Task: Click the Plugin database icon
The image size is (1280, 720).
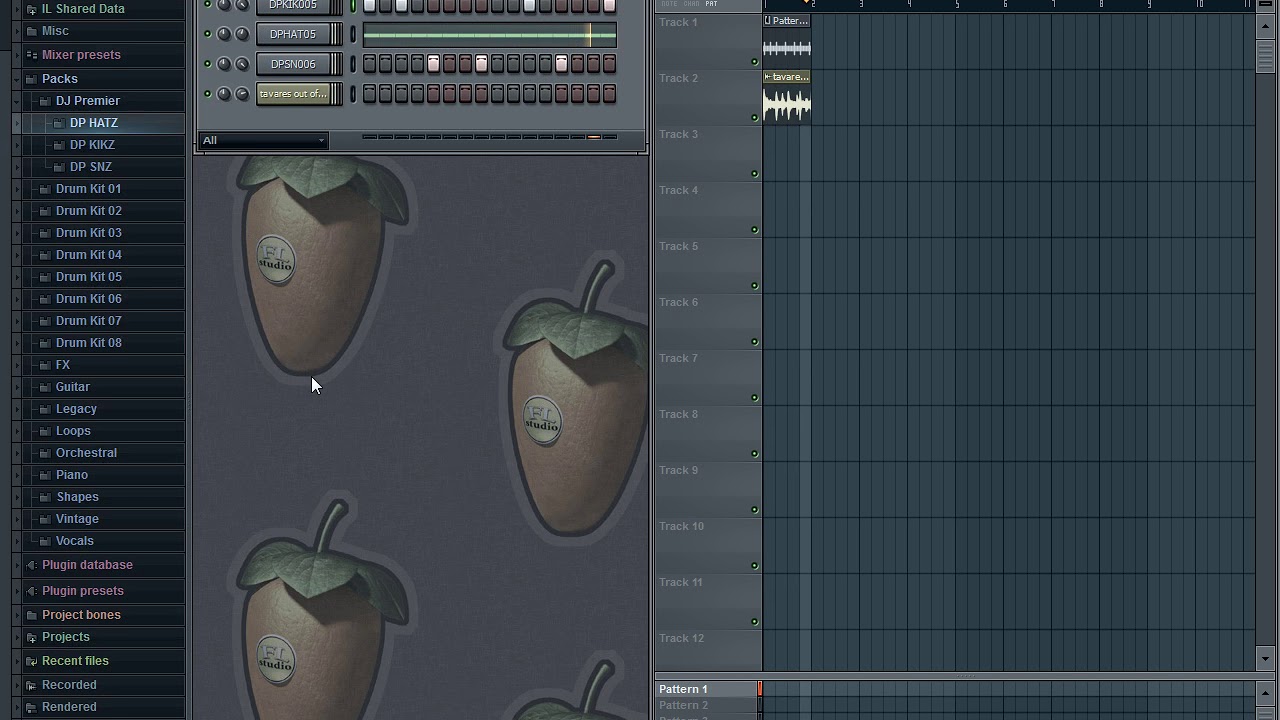Action: [x=31, y=565]
